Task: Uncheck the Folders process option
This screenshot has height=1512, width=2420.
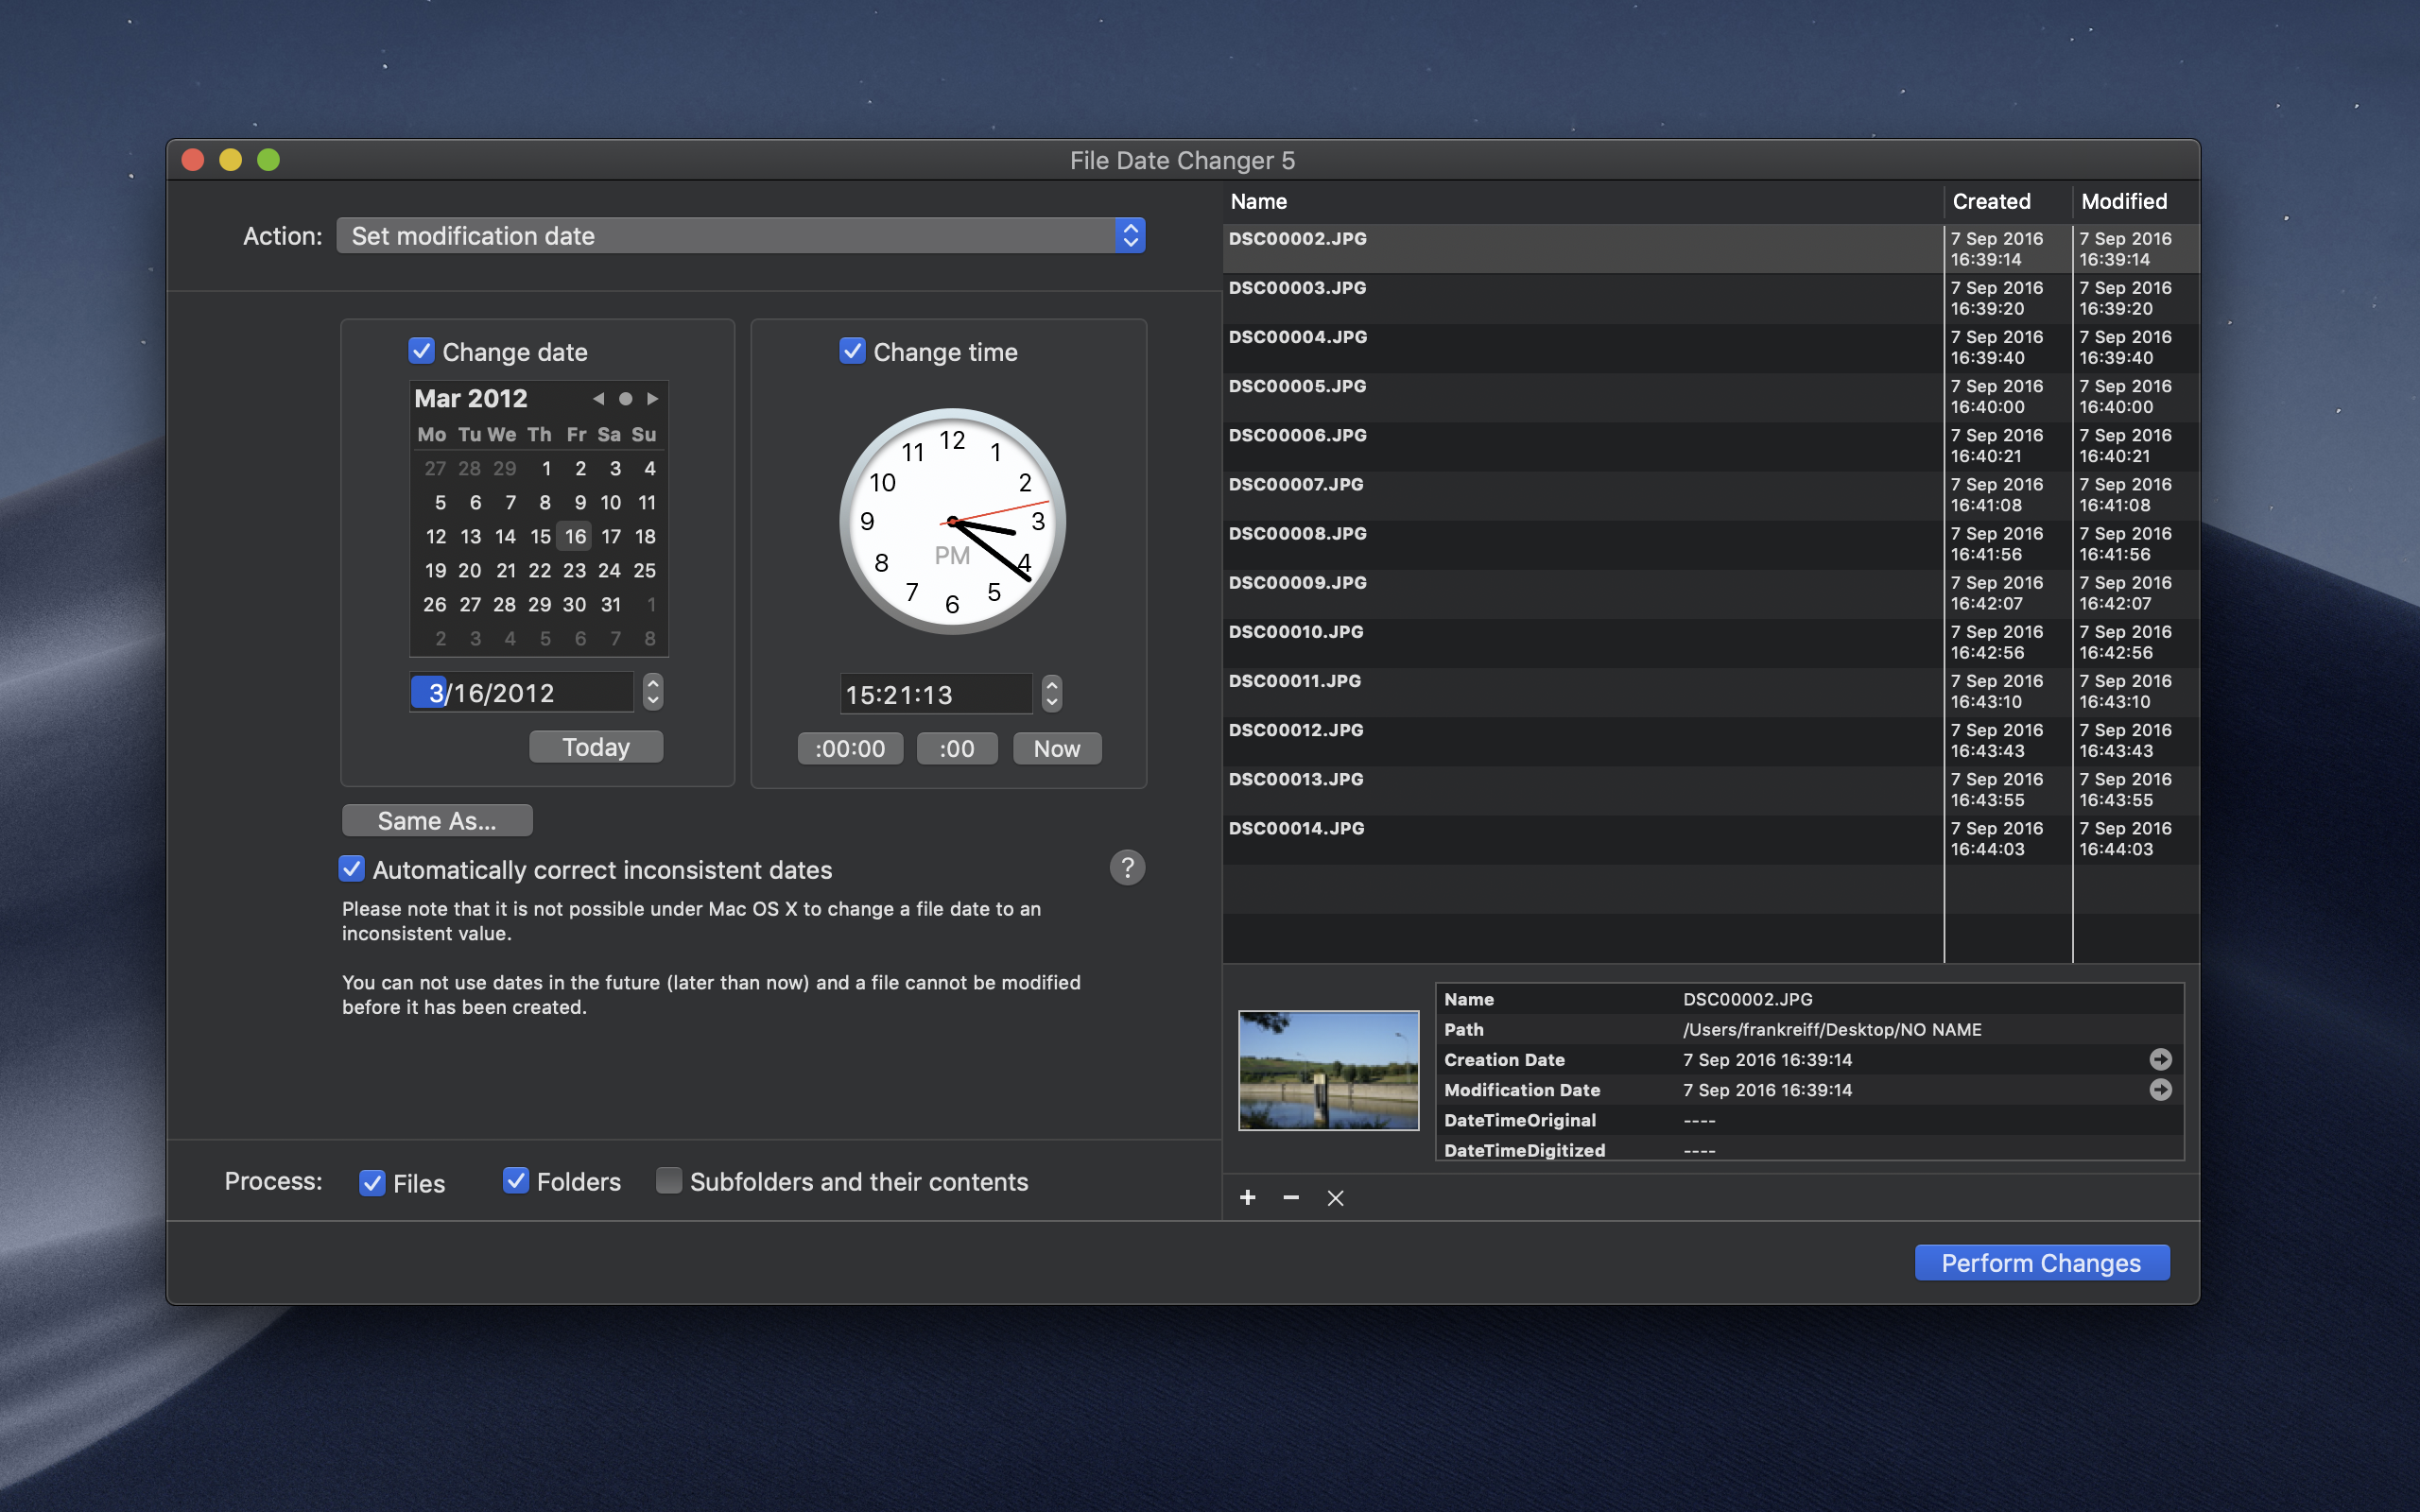Action: click(516, 1181)
